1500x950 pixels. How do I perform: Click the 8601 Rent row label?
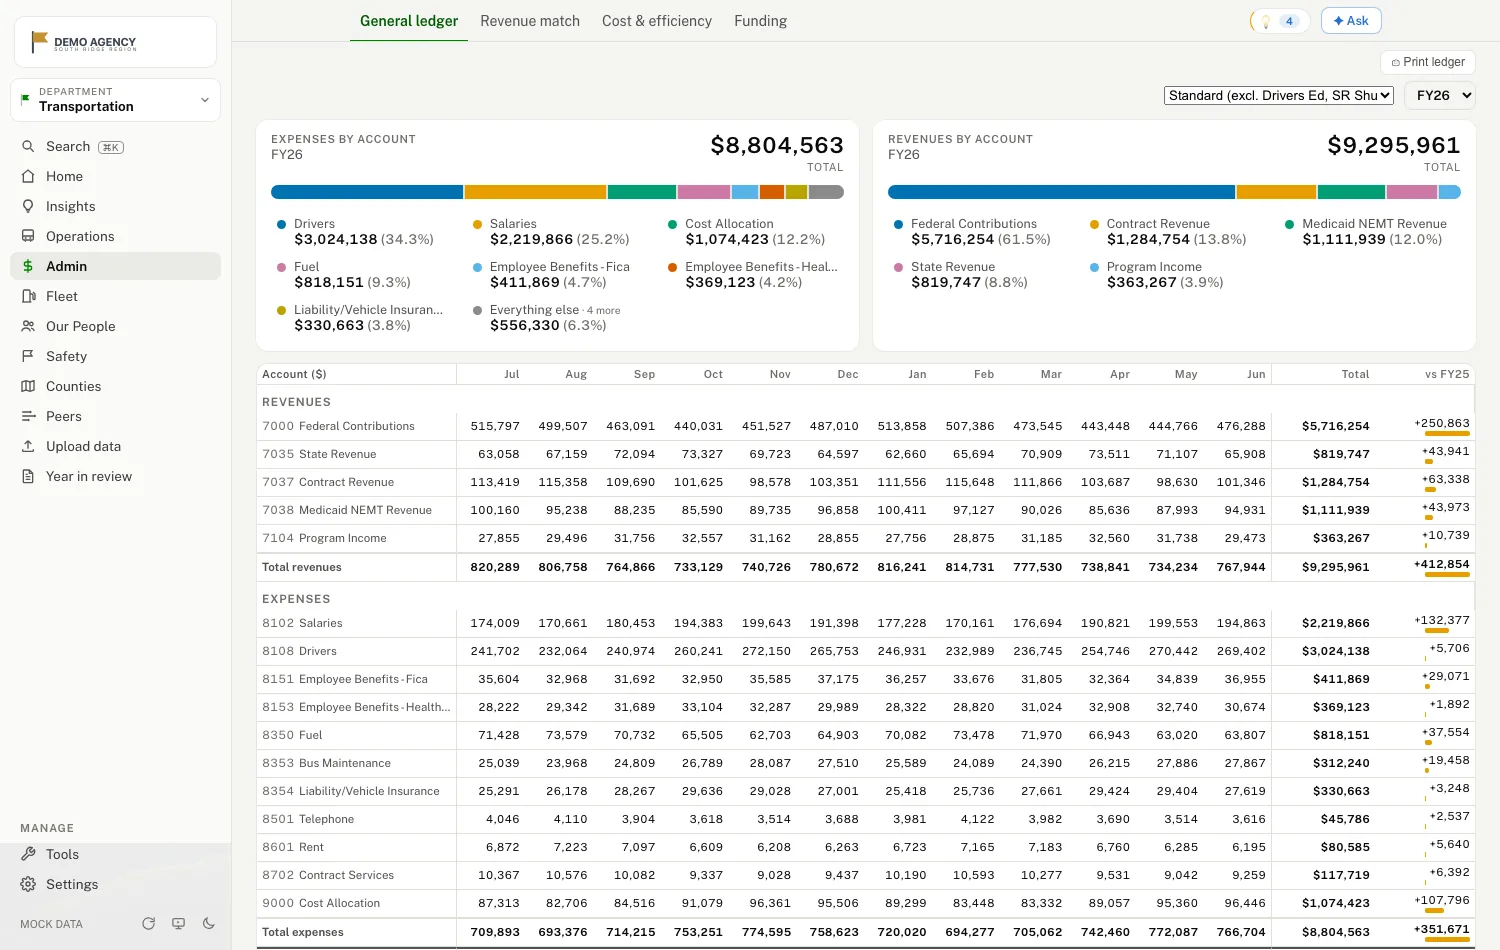pyautogui.click(x=293, y=847)
